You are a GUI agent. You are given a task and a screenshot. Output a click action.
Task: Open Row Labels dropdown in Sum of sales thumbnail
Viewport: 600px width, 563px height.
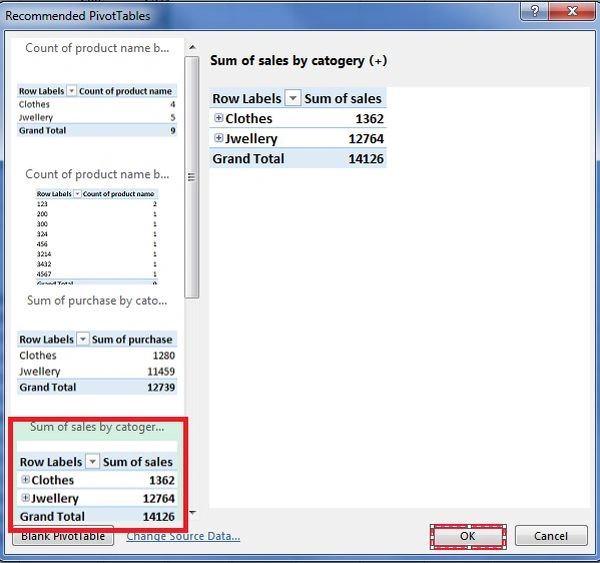point(92,462)
